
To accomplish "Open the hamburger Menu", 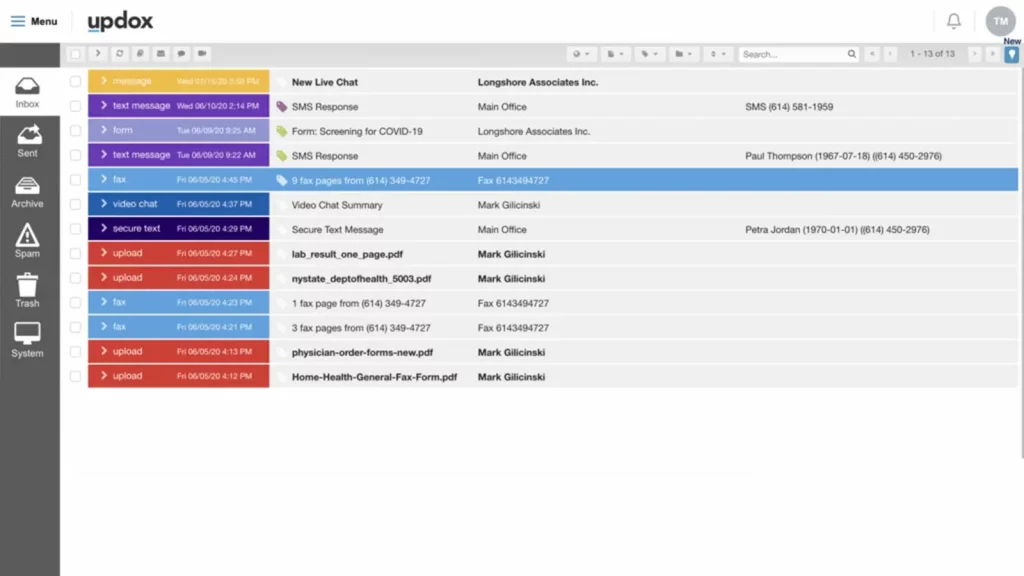I will 18,20.
